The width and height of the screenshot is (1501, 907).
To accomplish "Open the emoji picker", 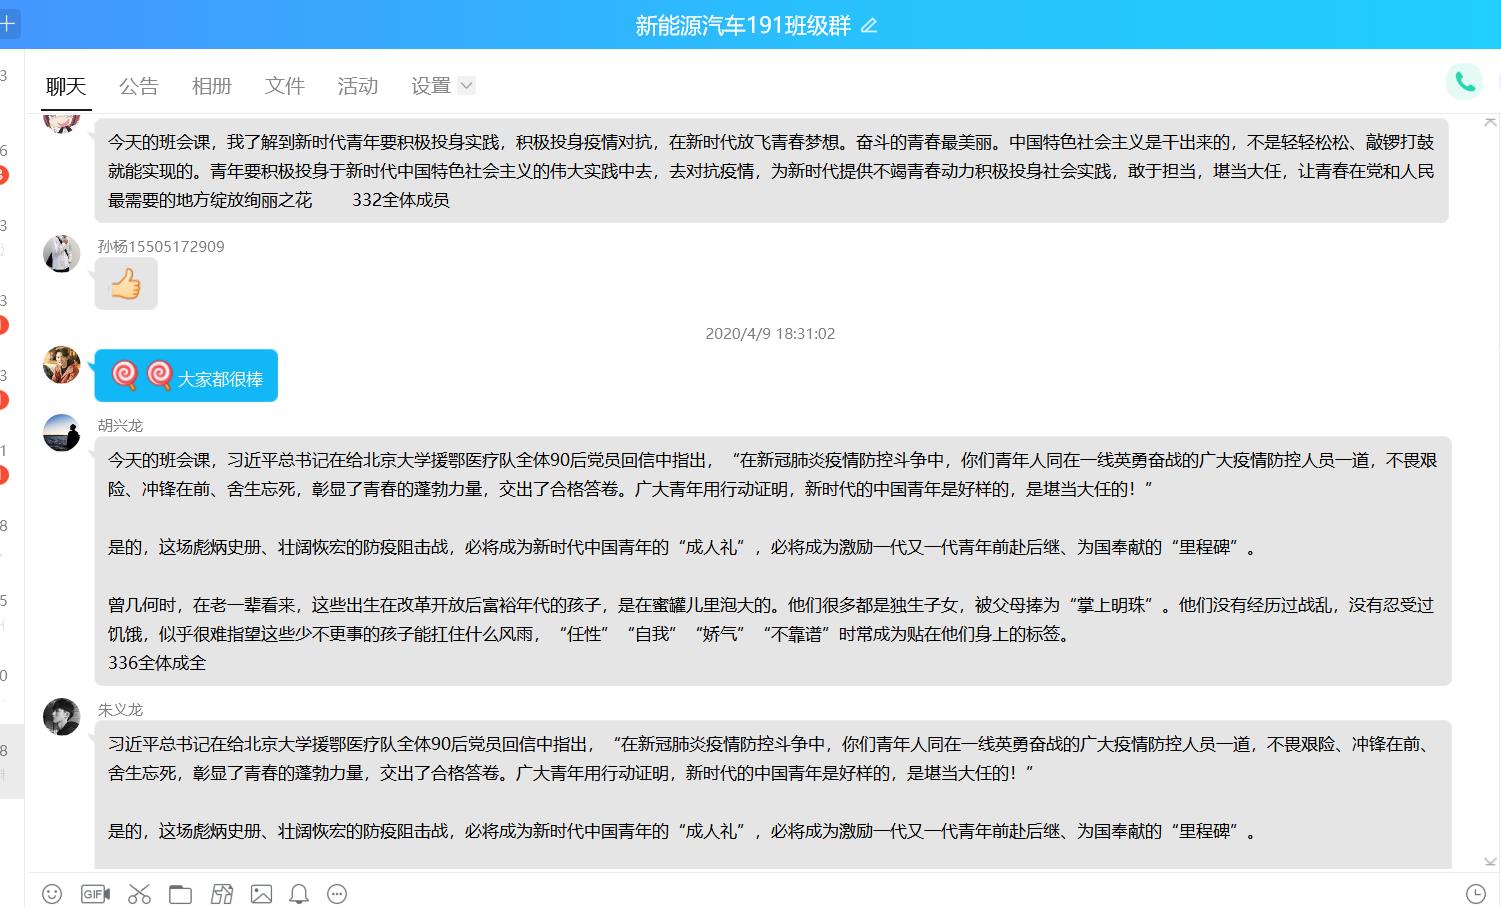I will (52, 894).
